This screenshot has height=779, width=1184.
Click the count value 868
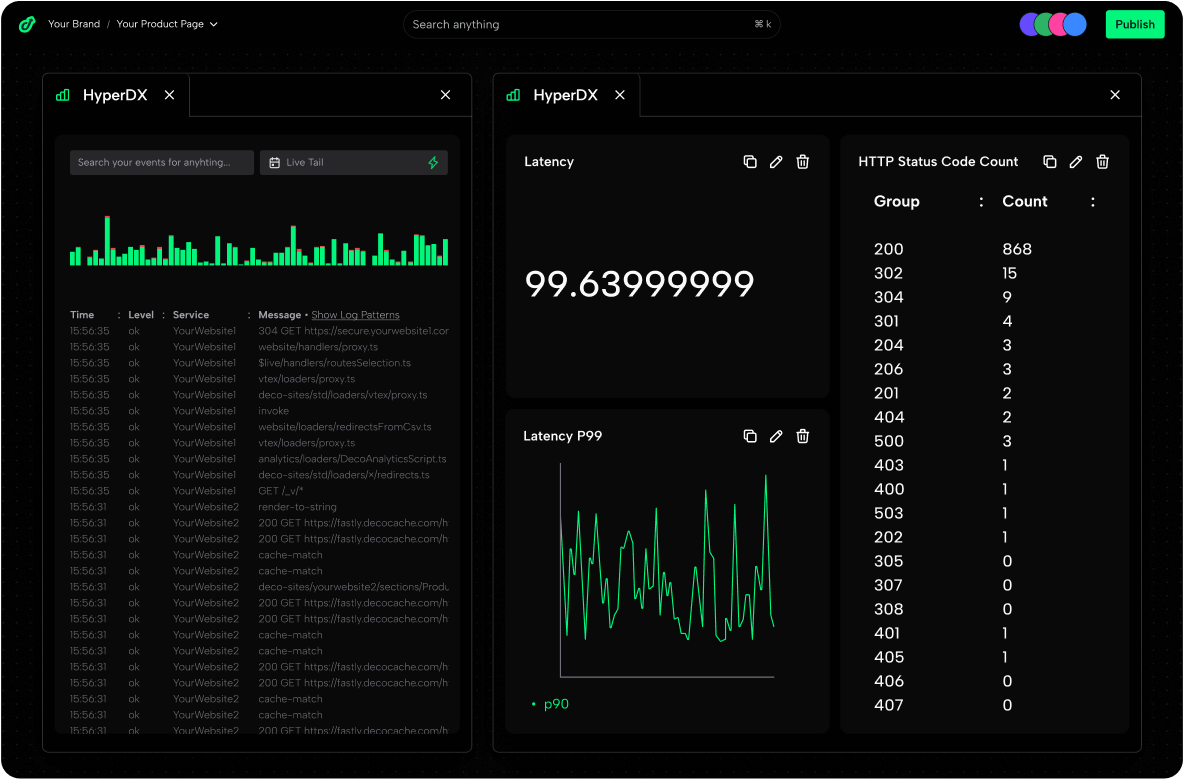[x=1016, y=249]
